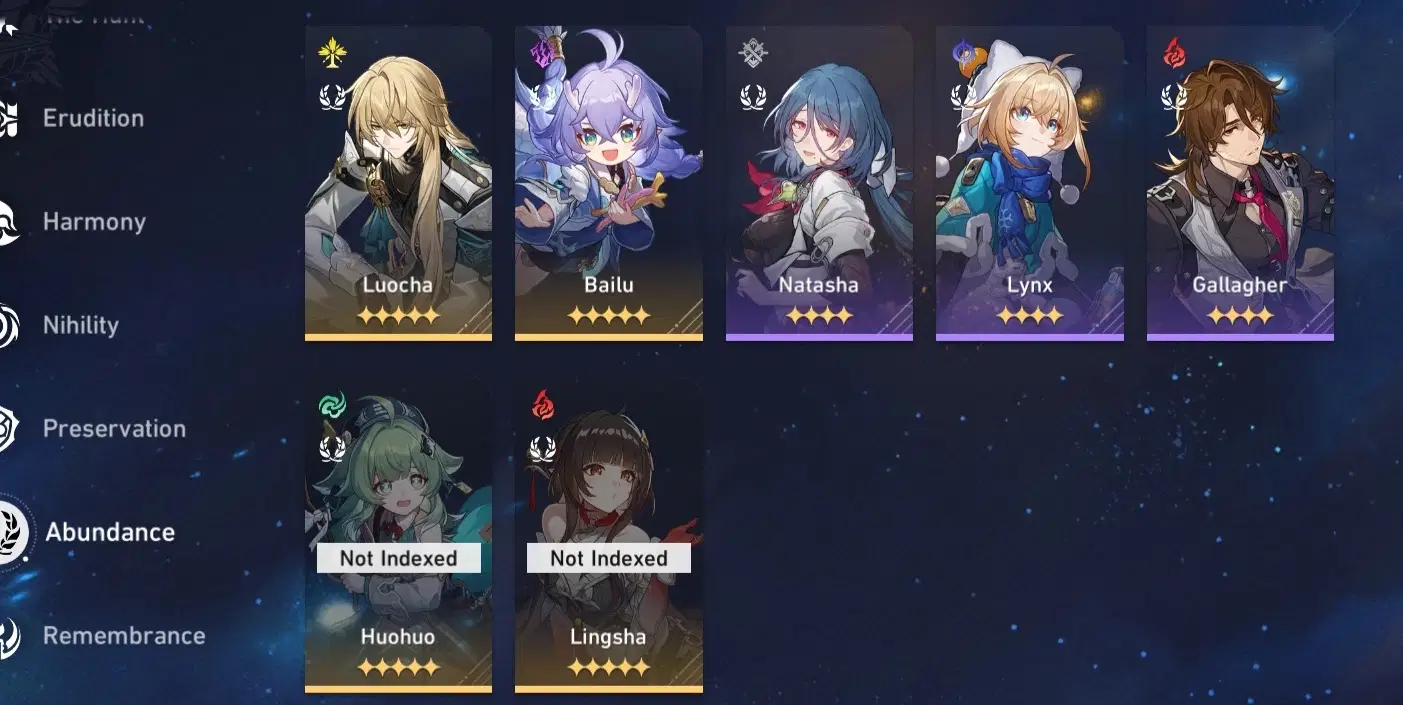1403x705 pixels.
Task: Select the Remembrance path icon
Action: 8,636
